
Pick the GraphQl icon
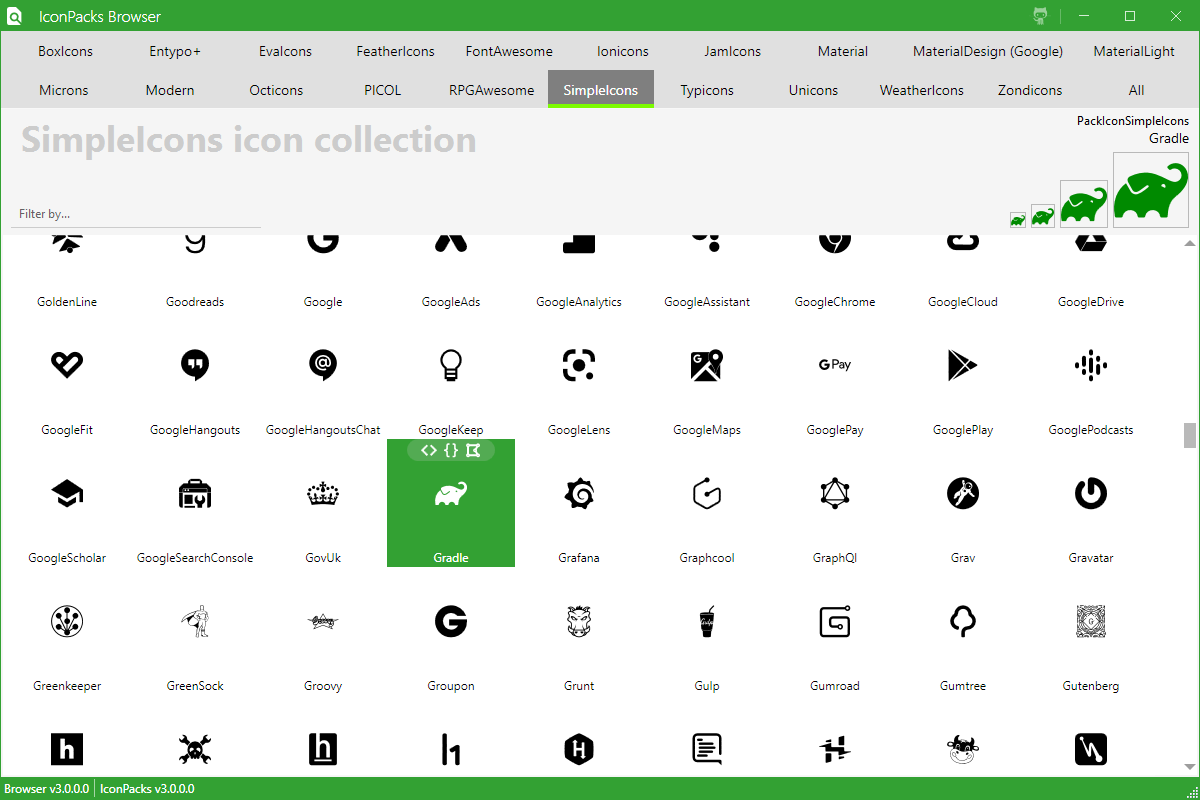pos(835,494)
